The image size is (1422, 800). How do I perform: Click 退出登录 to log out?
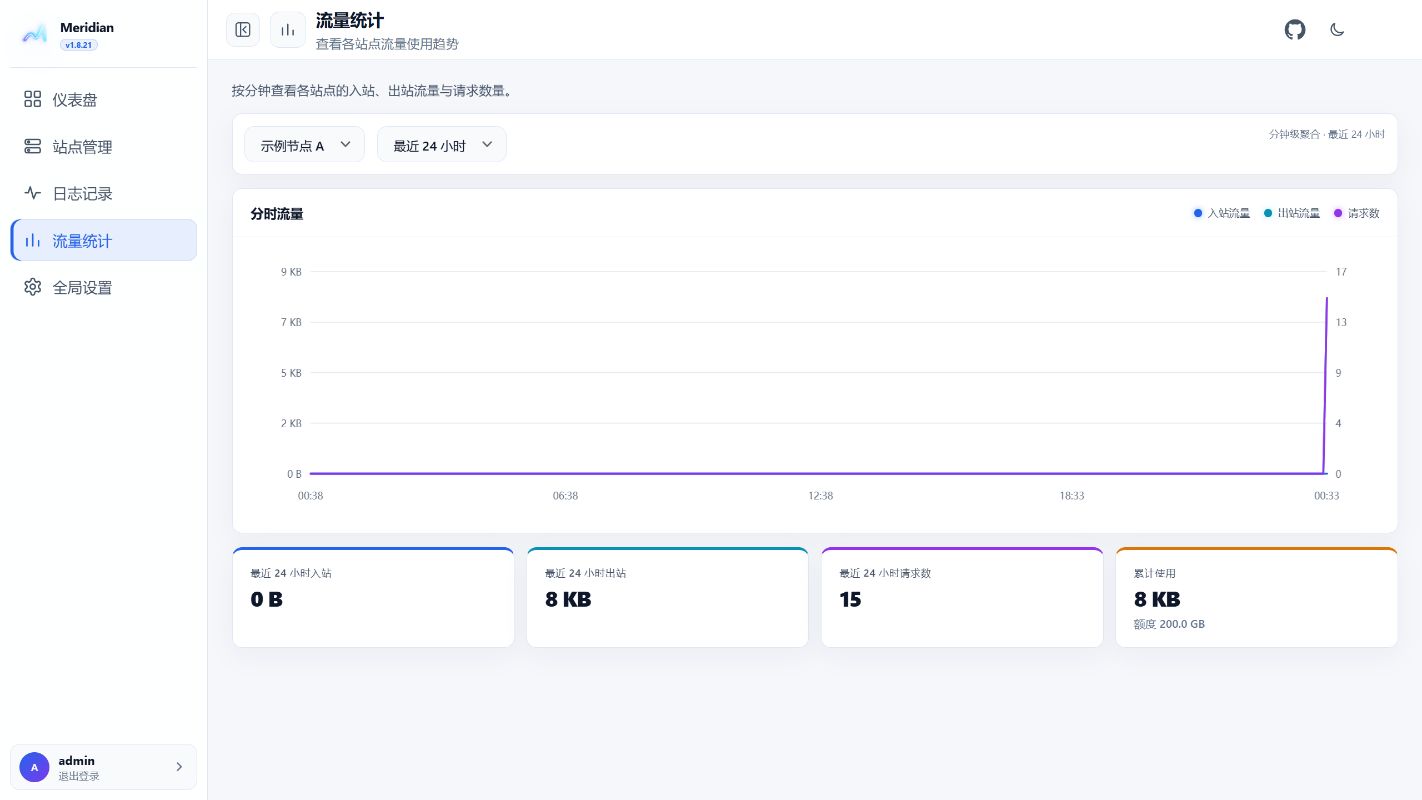pos(79,776)
